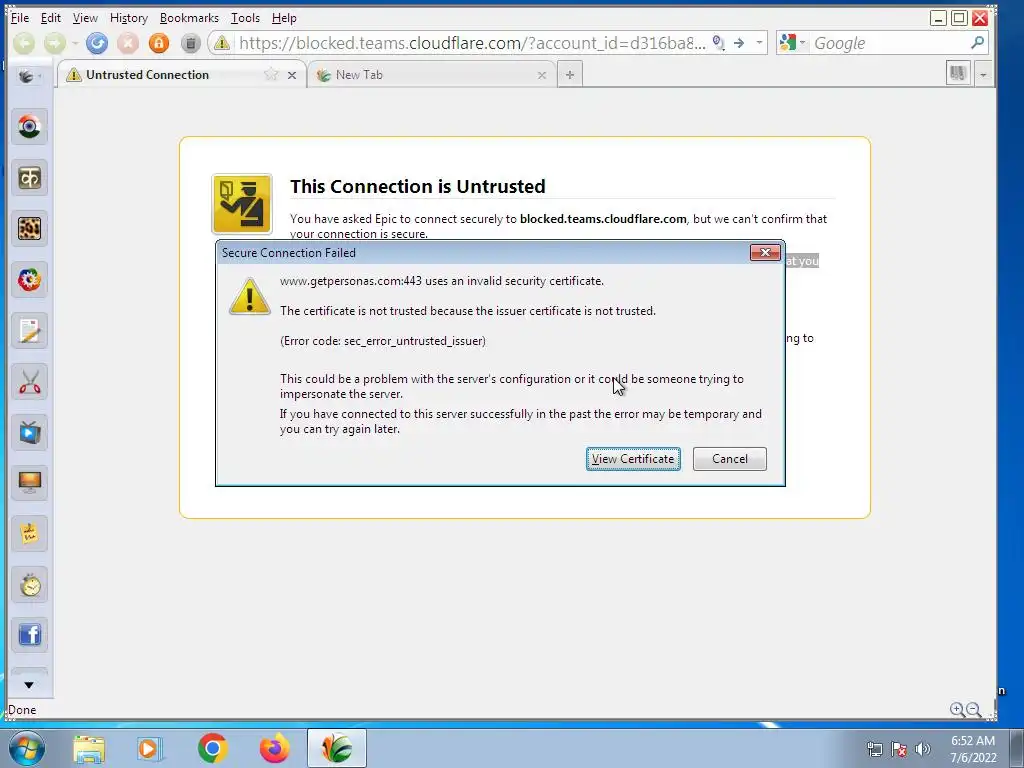Go forward using the Forward arrow button
The width and height of the screenshot is (1024, 768).
click(55, 44)
